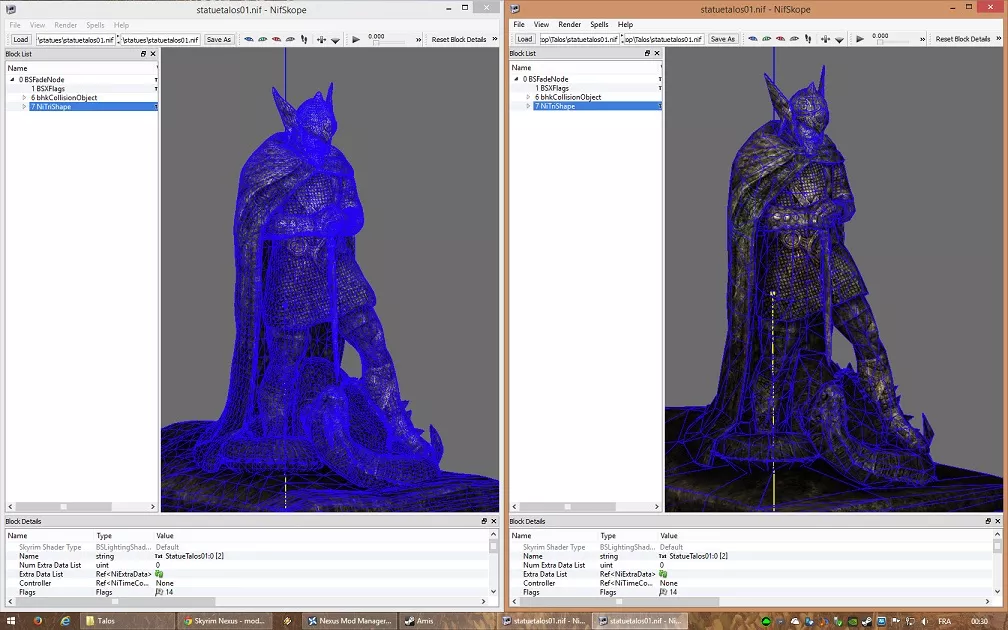Expand 6 bhkCollisionObject in left window's Block List
1008x630 pixels.
point(24,98)
